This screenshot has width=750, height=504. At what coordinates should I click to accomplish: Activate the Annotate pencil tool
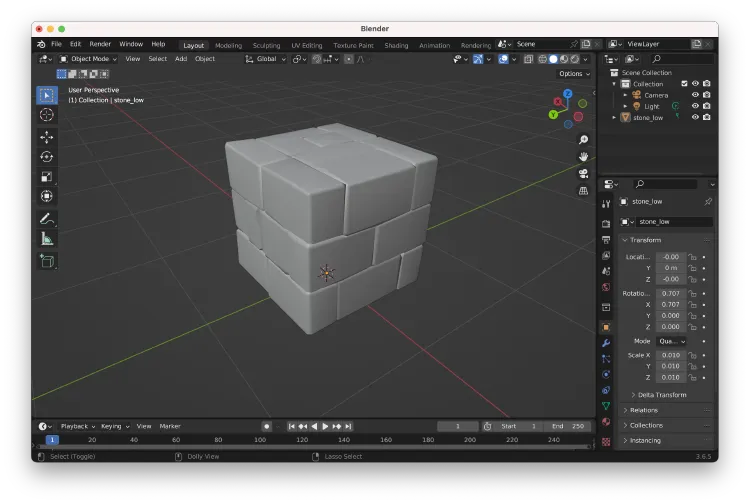click(46, 219)
